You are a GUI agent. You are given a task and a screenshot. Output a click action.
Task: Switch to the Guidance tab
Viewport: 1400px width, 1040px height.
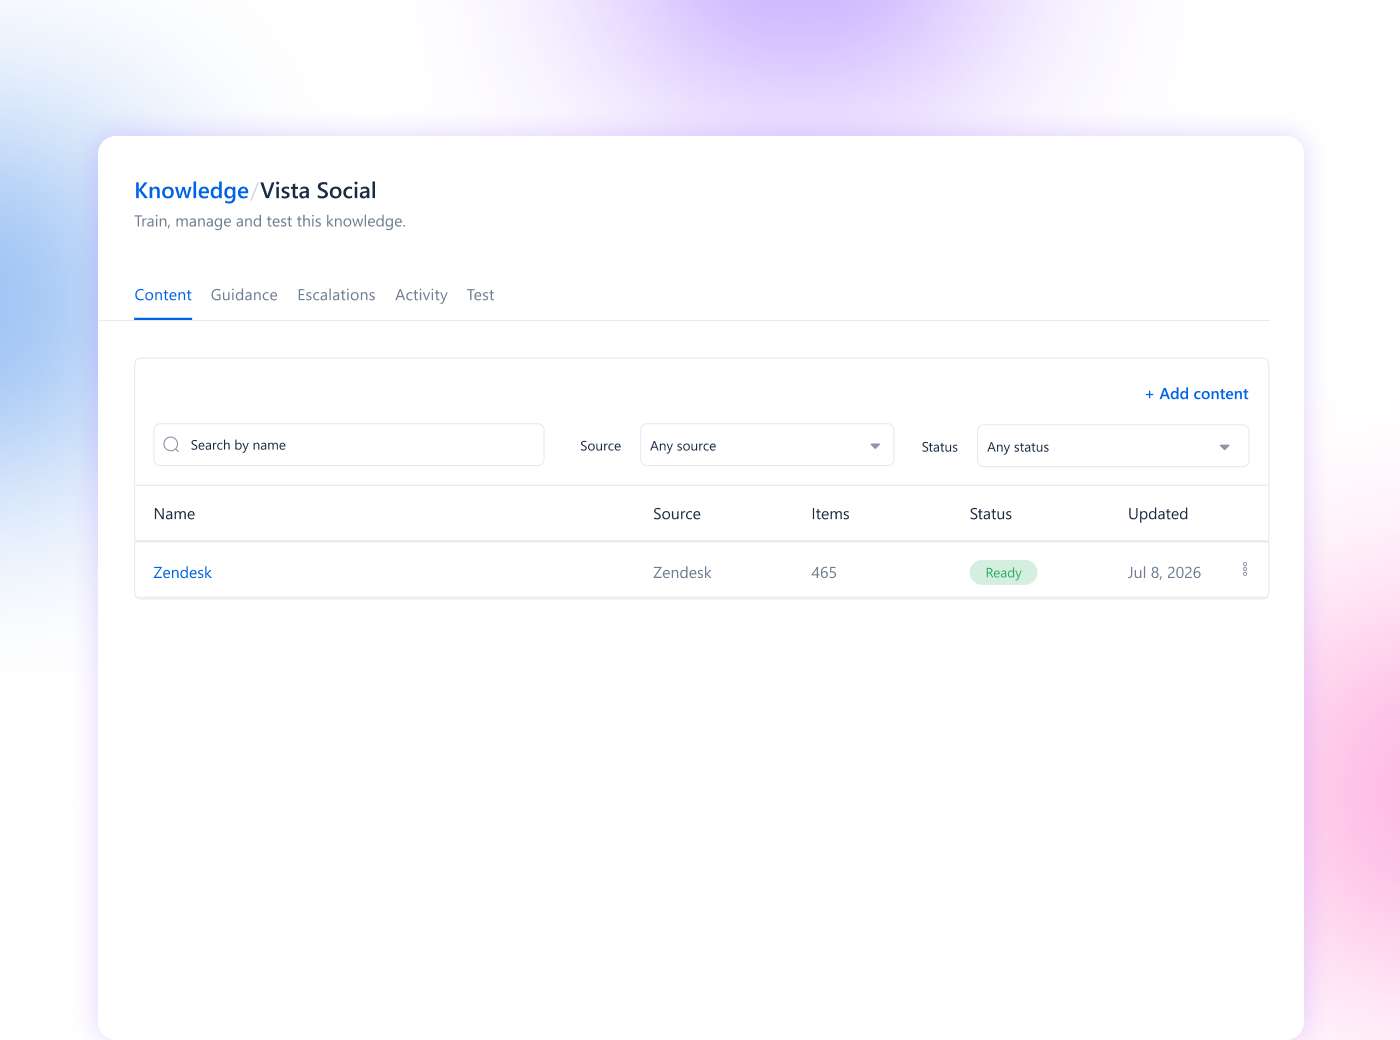tap(244, 295)
